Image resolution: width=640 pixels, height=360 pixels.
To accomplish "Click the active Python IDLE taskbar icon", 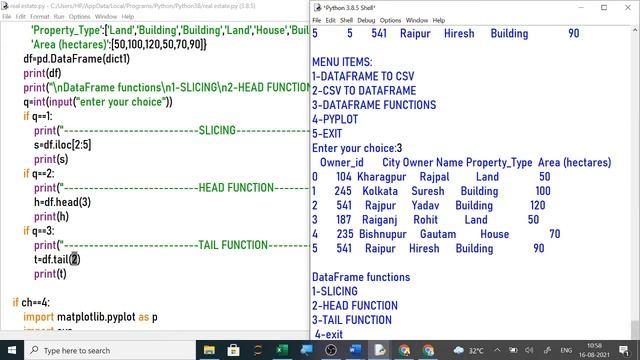I will (x=380, y=350).
